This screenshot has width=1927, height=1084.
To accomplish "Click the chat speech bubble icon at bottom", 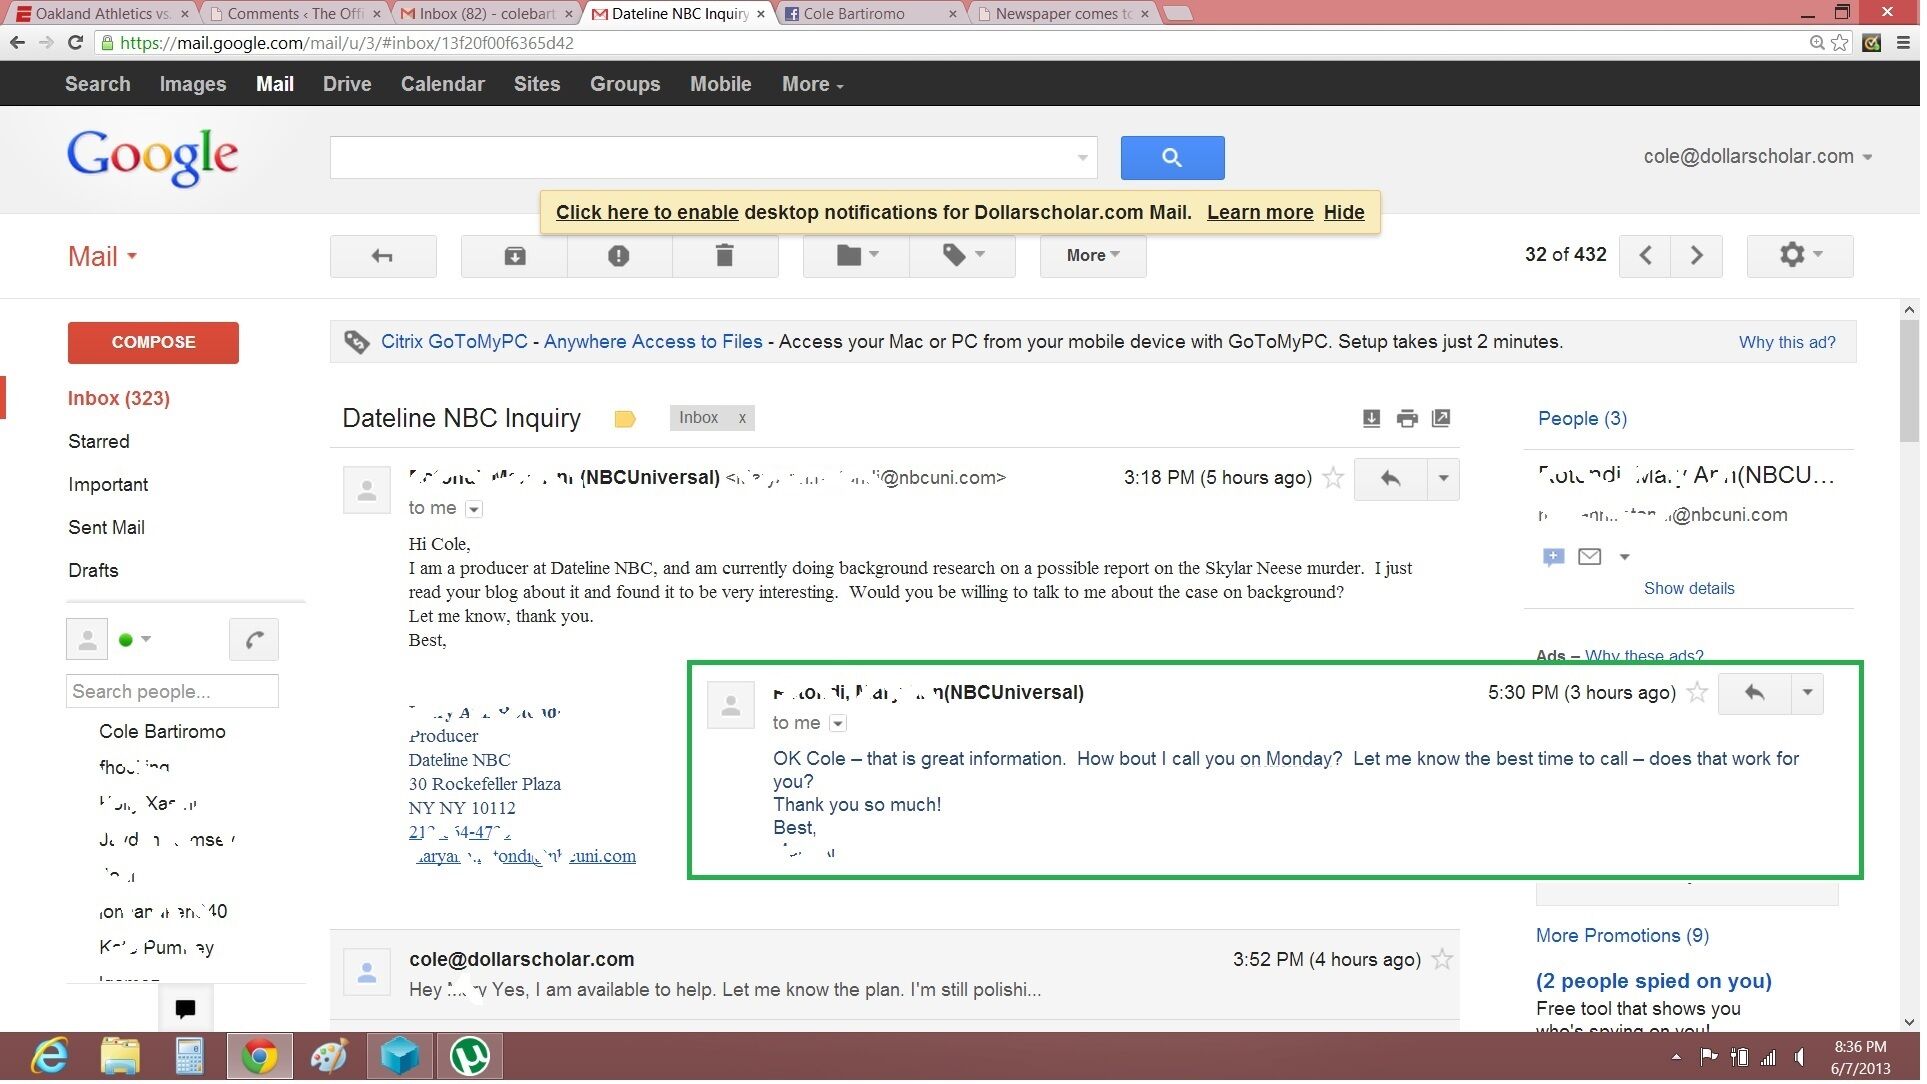I will 186,1012.
